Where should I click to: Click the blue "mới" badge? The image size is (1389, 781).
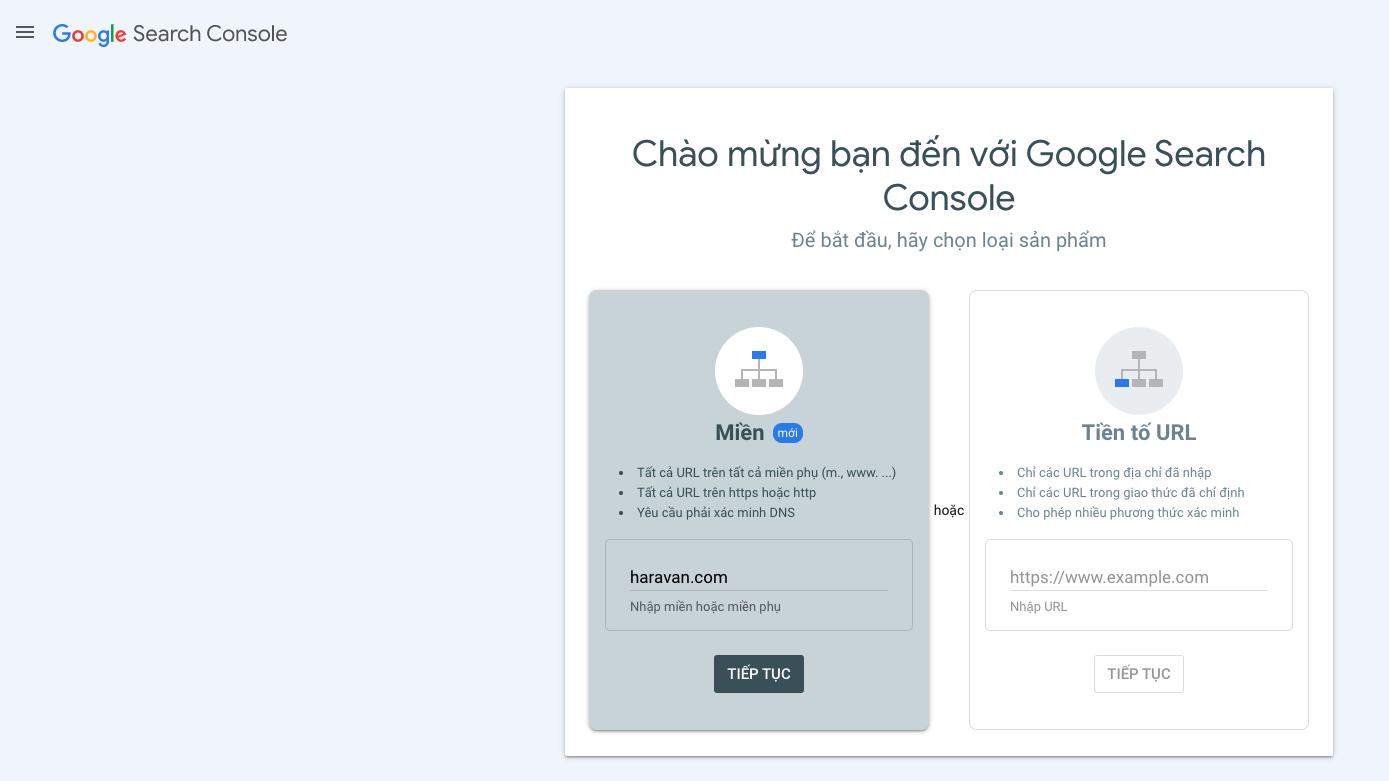pos(788,433)
